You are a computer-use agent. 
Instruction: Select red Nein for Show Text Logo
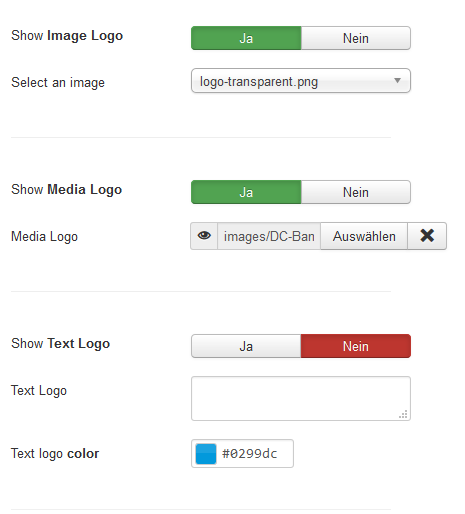pyautogui.click(x=356, y=346)
